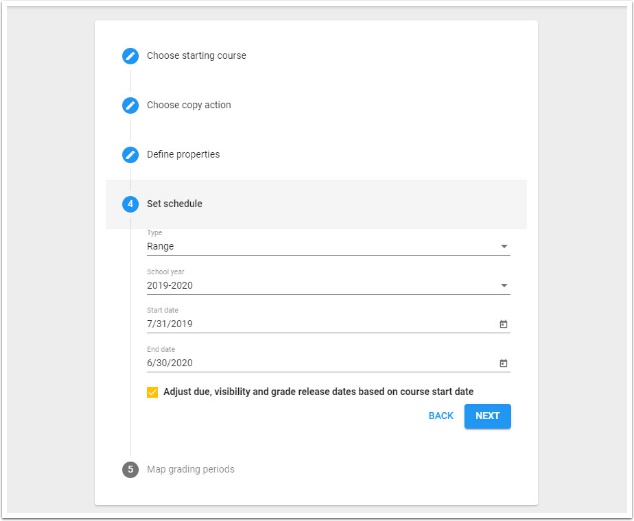The height and width of the screenshot is (521, 634).
Task: Open the End date calendar picker icon
Action: pos(503,363)
